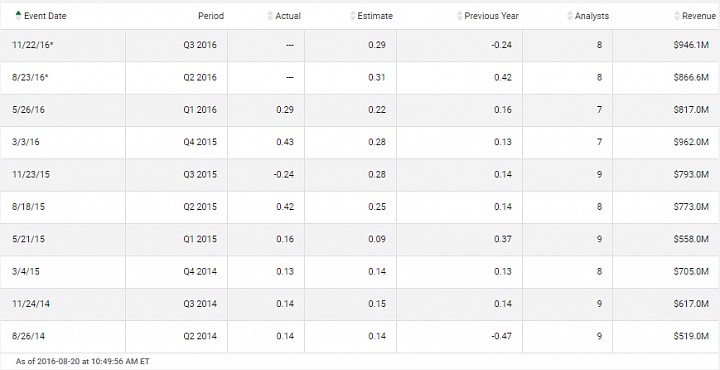Click the -0.24 actual for Q3 2015
Image resolution: width=720 pixels, height=370 pixels.
(x=283, y=174)
